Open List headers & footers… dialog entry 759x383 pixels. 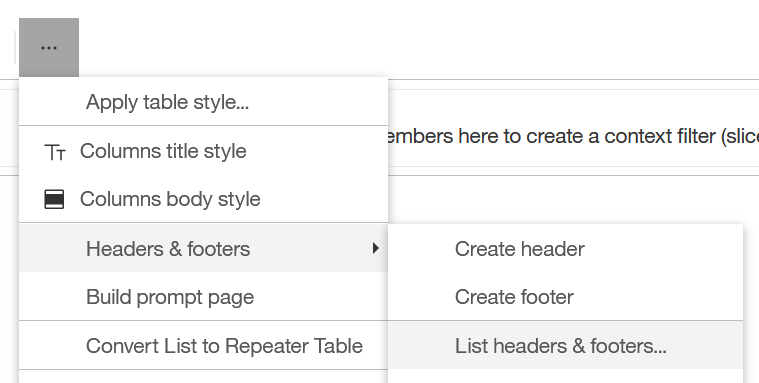pyautogui.click(x=565, y=346)
